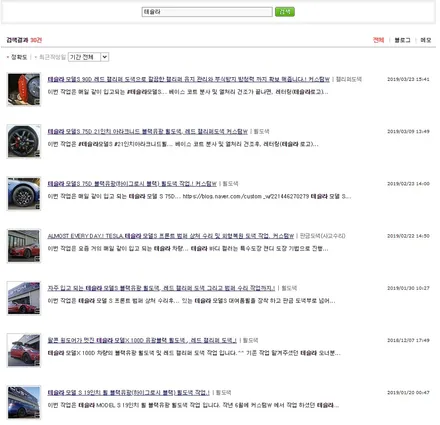Image resolution: width=440 pixels, height=425 pixels.
Task: Click the 2019/02/23 14:00 date
Action: point(408,184)
